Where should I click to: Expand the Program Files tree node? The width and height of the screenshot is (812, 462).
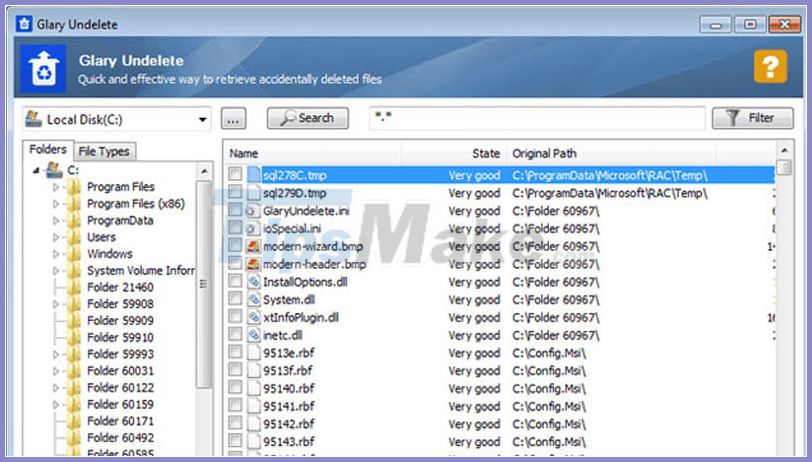click(x=56, y=187)
